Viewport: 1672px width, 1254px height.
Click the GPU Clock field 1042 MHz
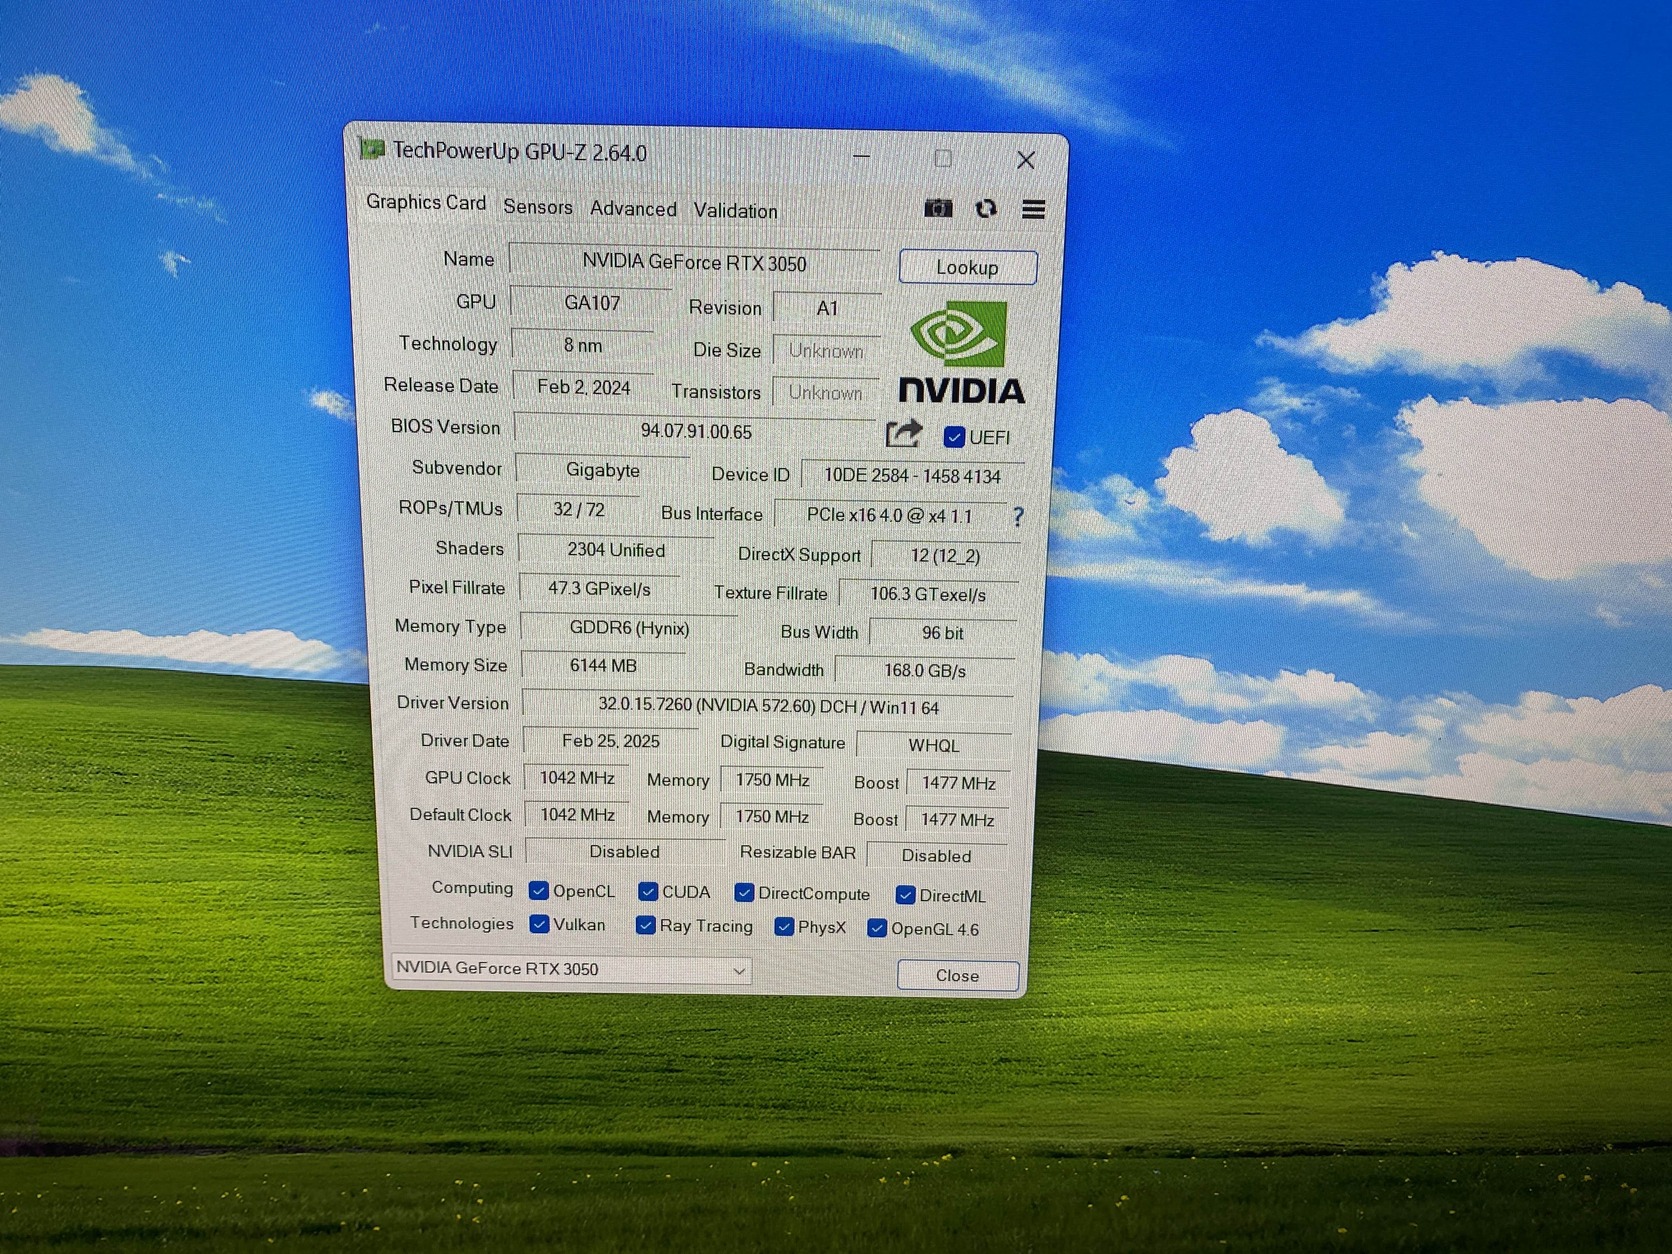(x=577, y=778)
